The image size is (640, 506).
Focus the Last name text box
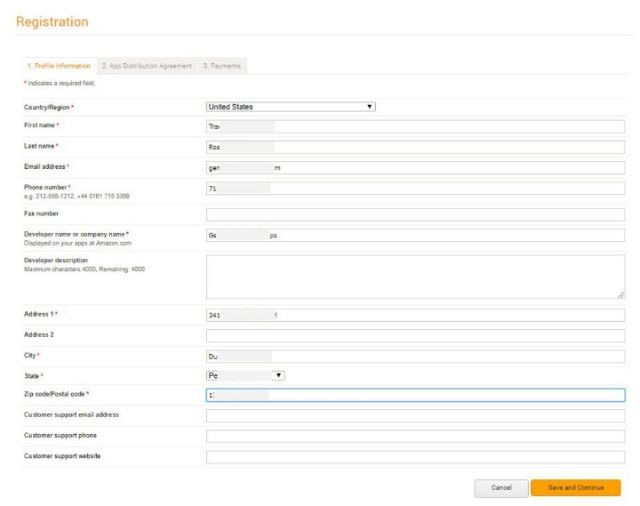415,146
